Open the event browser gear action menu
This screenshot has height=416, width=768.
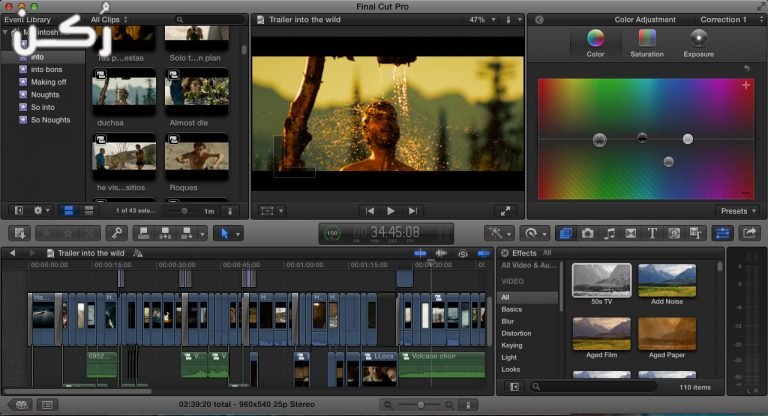41,211
